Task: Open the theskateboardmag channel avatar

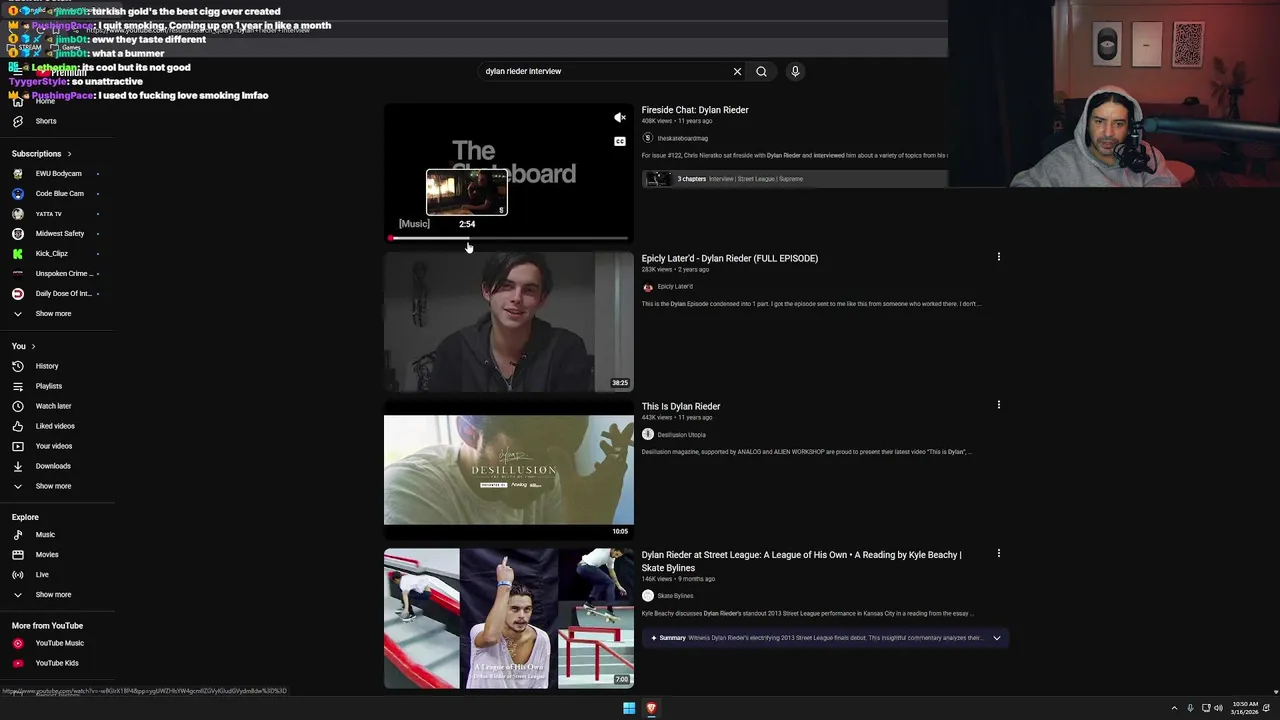Action: coord(647,138)
